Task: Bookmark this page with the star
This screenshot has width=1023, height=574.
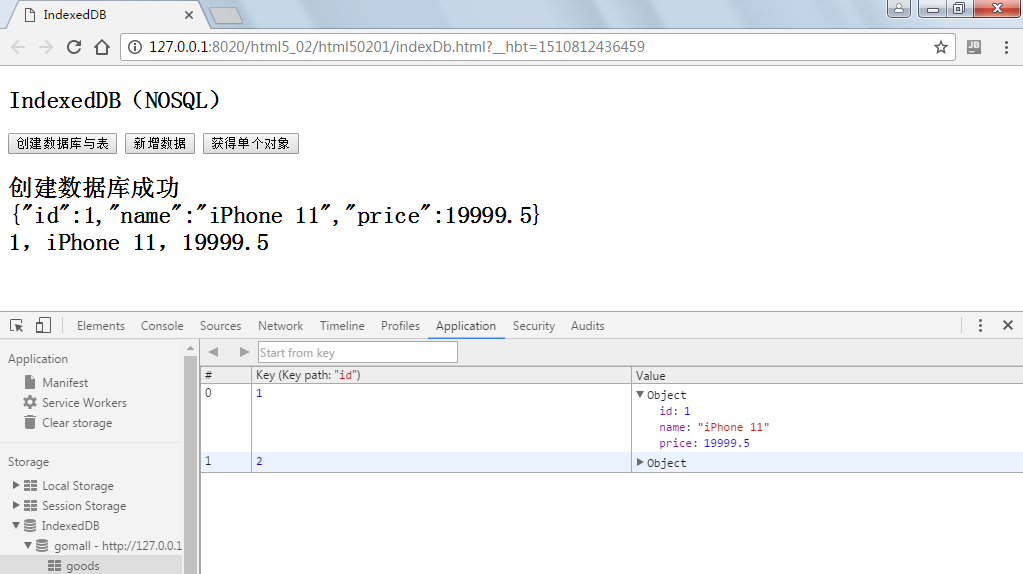Action: 940,47
